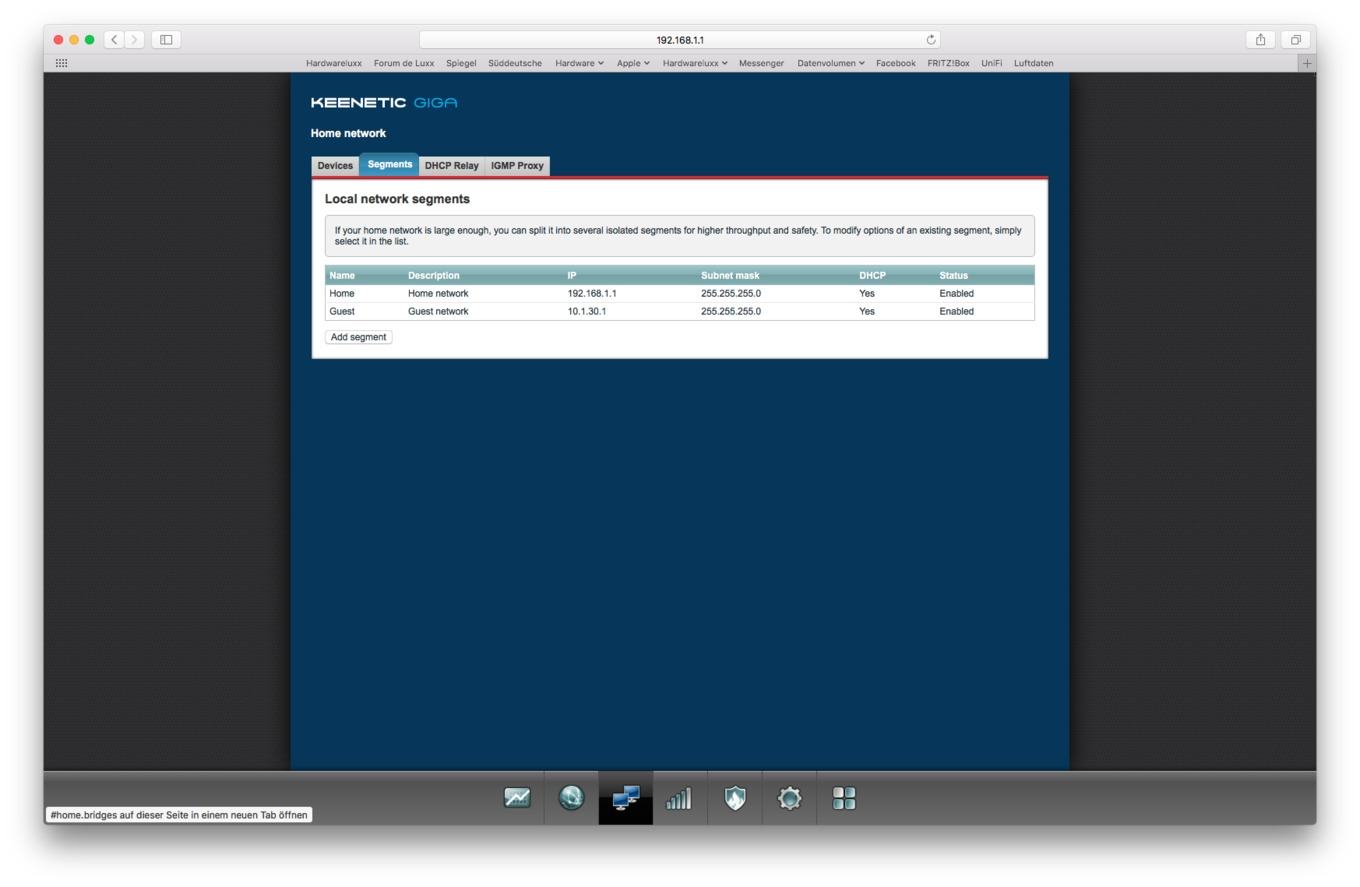Click the Subnet mask column header
The height and width of the screenshot is (887, 1360).
tap(730, 275)
